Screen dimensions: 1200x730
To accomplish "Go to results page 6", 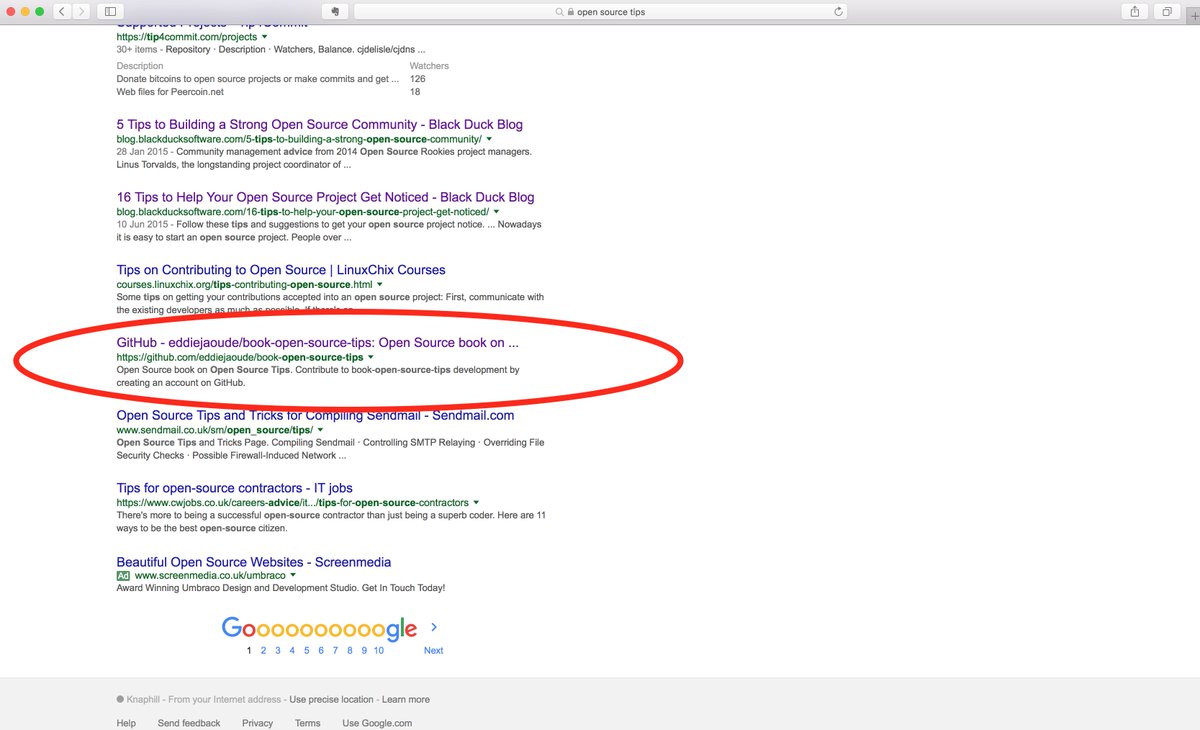I will [x=321, y=650].
